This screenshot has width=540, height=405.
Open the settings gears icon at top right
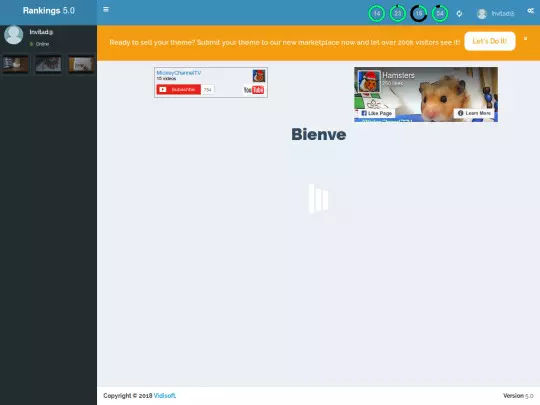click(530, 11)
